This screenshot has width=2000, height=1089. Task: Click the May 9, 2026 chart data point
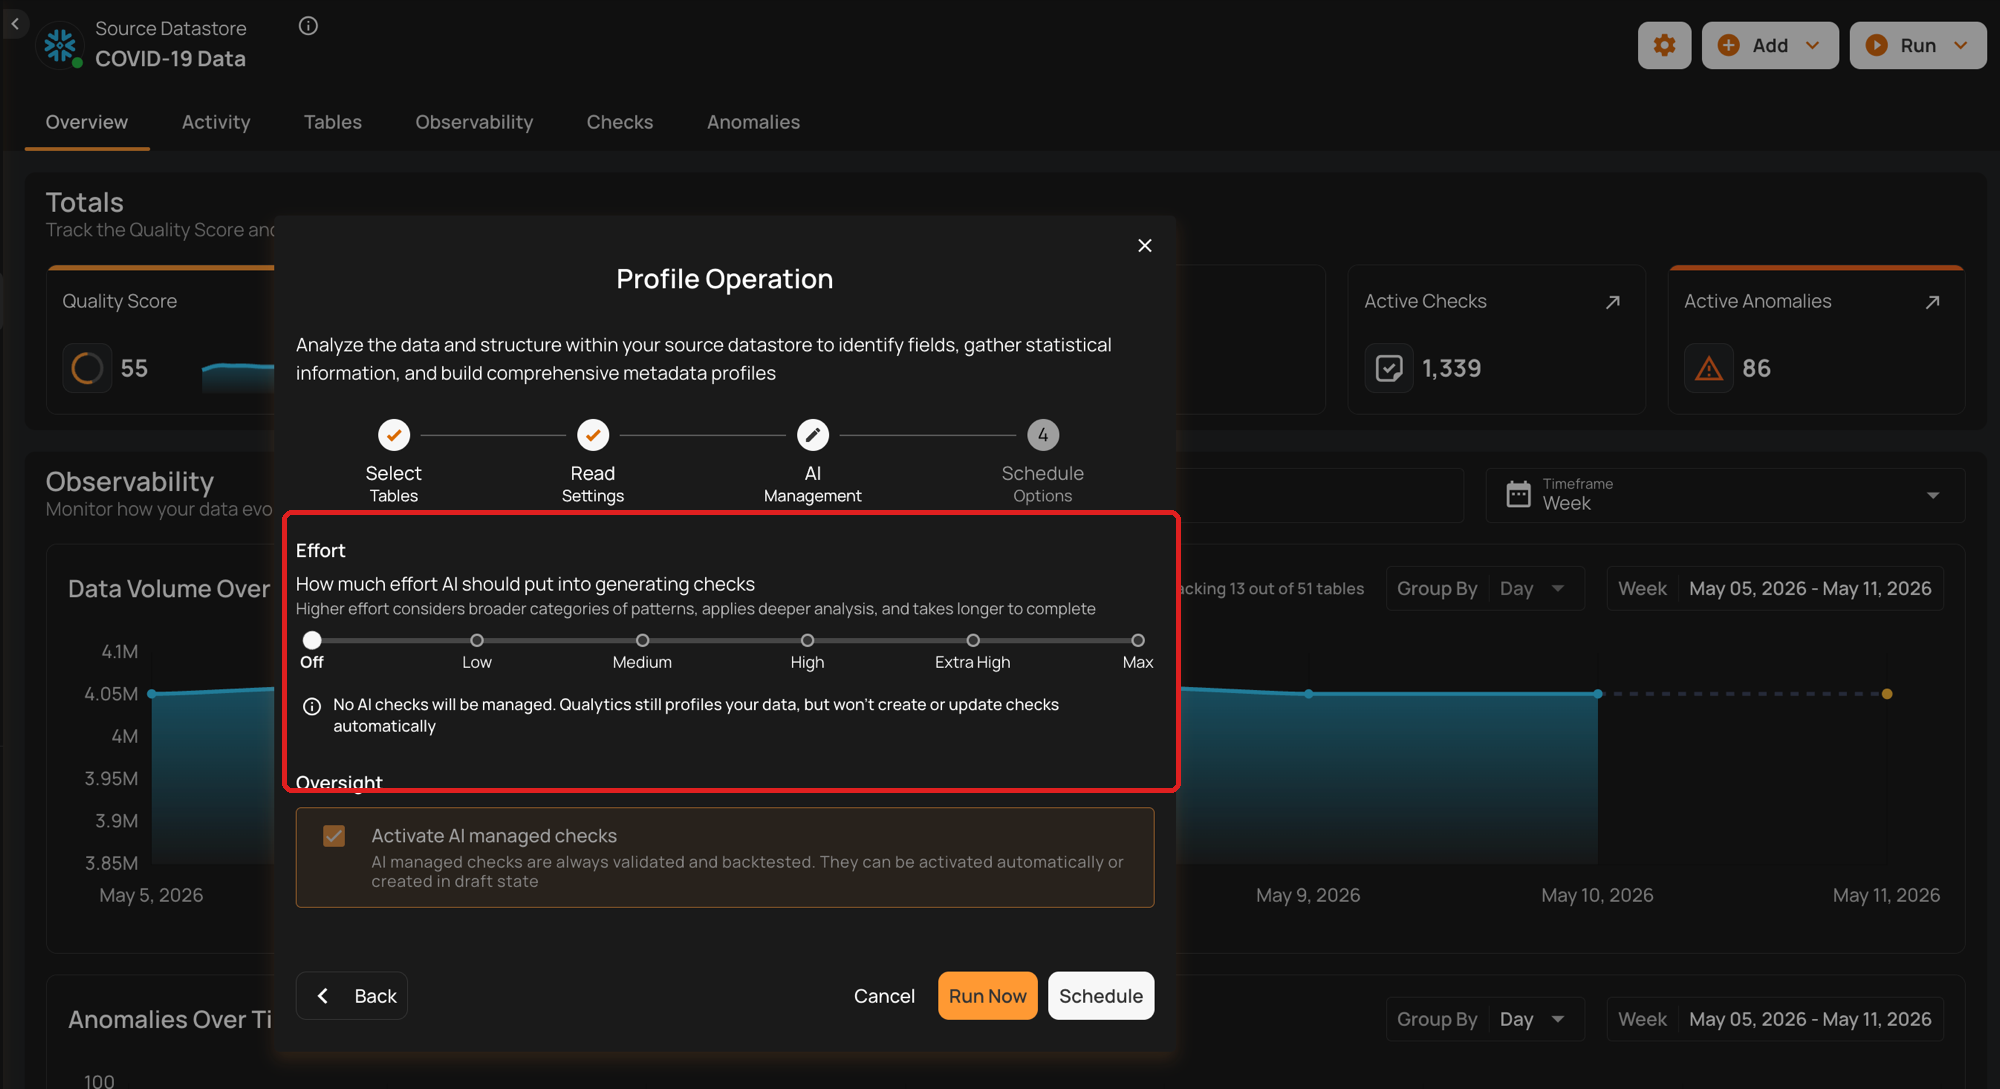click(1309, 694)
